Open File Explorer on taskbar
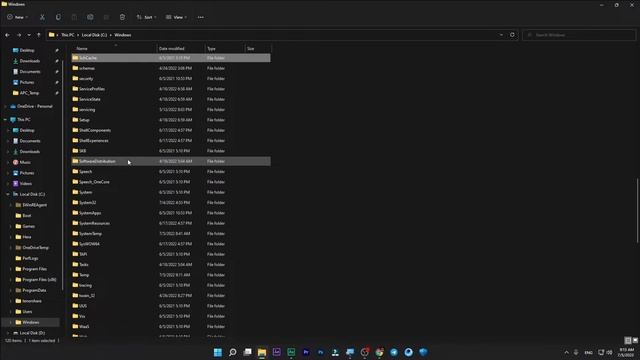640x360 pixels. (262, 352)
